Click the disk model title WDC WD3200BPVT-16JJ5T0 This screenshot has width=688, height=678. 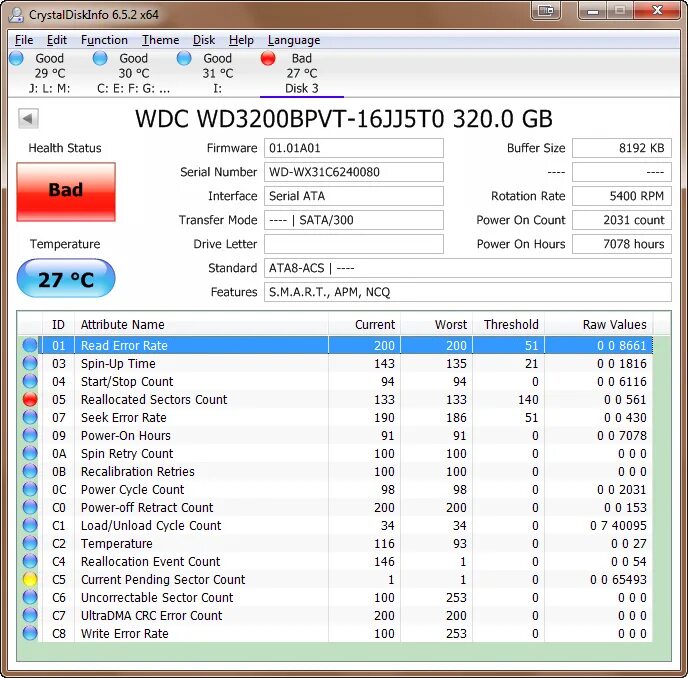pos(290,118)
